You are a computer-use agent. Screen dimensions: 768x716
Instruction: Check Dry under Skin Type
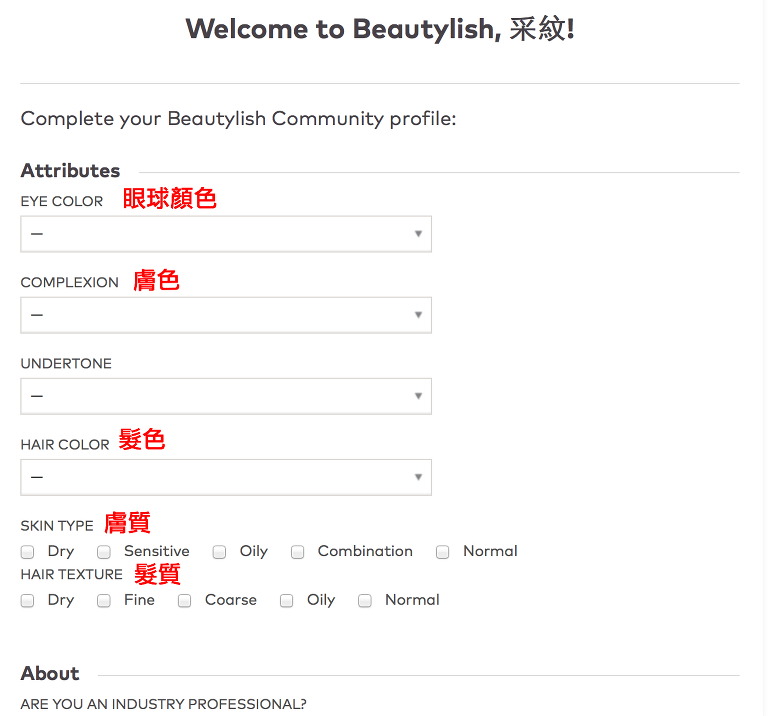point(28,552)
